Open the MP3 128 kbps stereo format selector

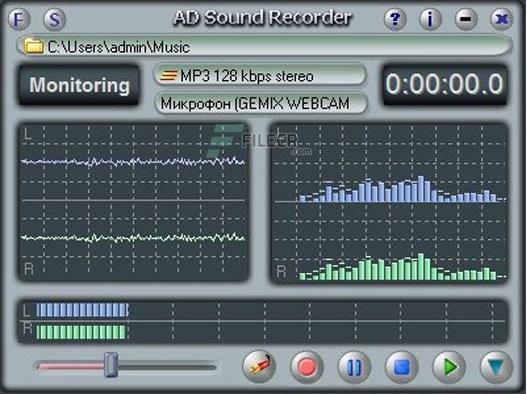click(260, 76)
